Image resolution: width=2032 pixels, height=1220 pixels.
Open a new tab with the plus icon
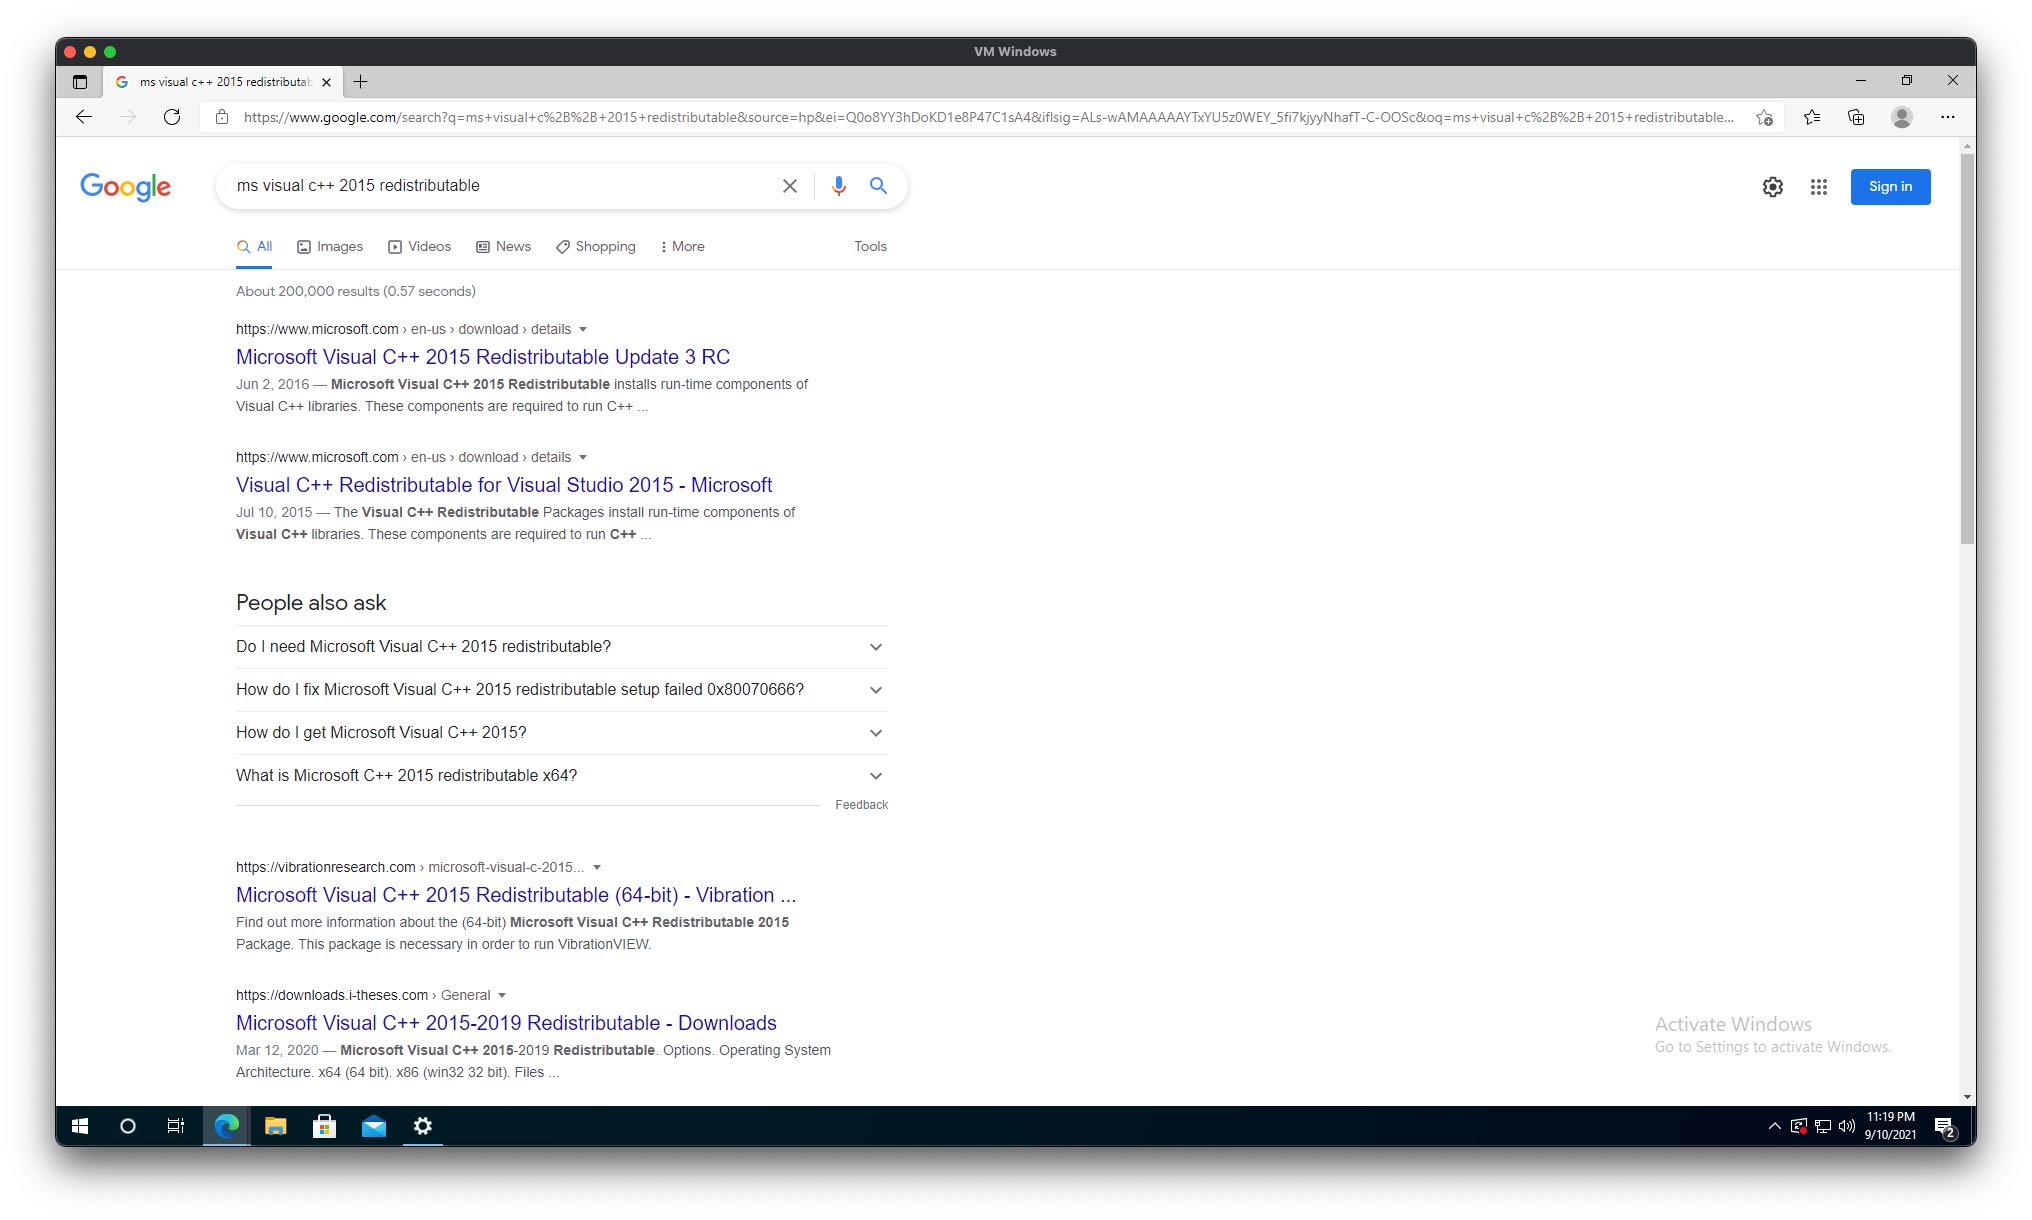[361, 82]
